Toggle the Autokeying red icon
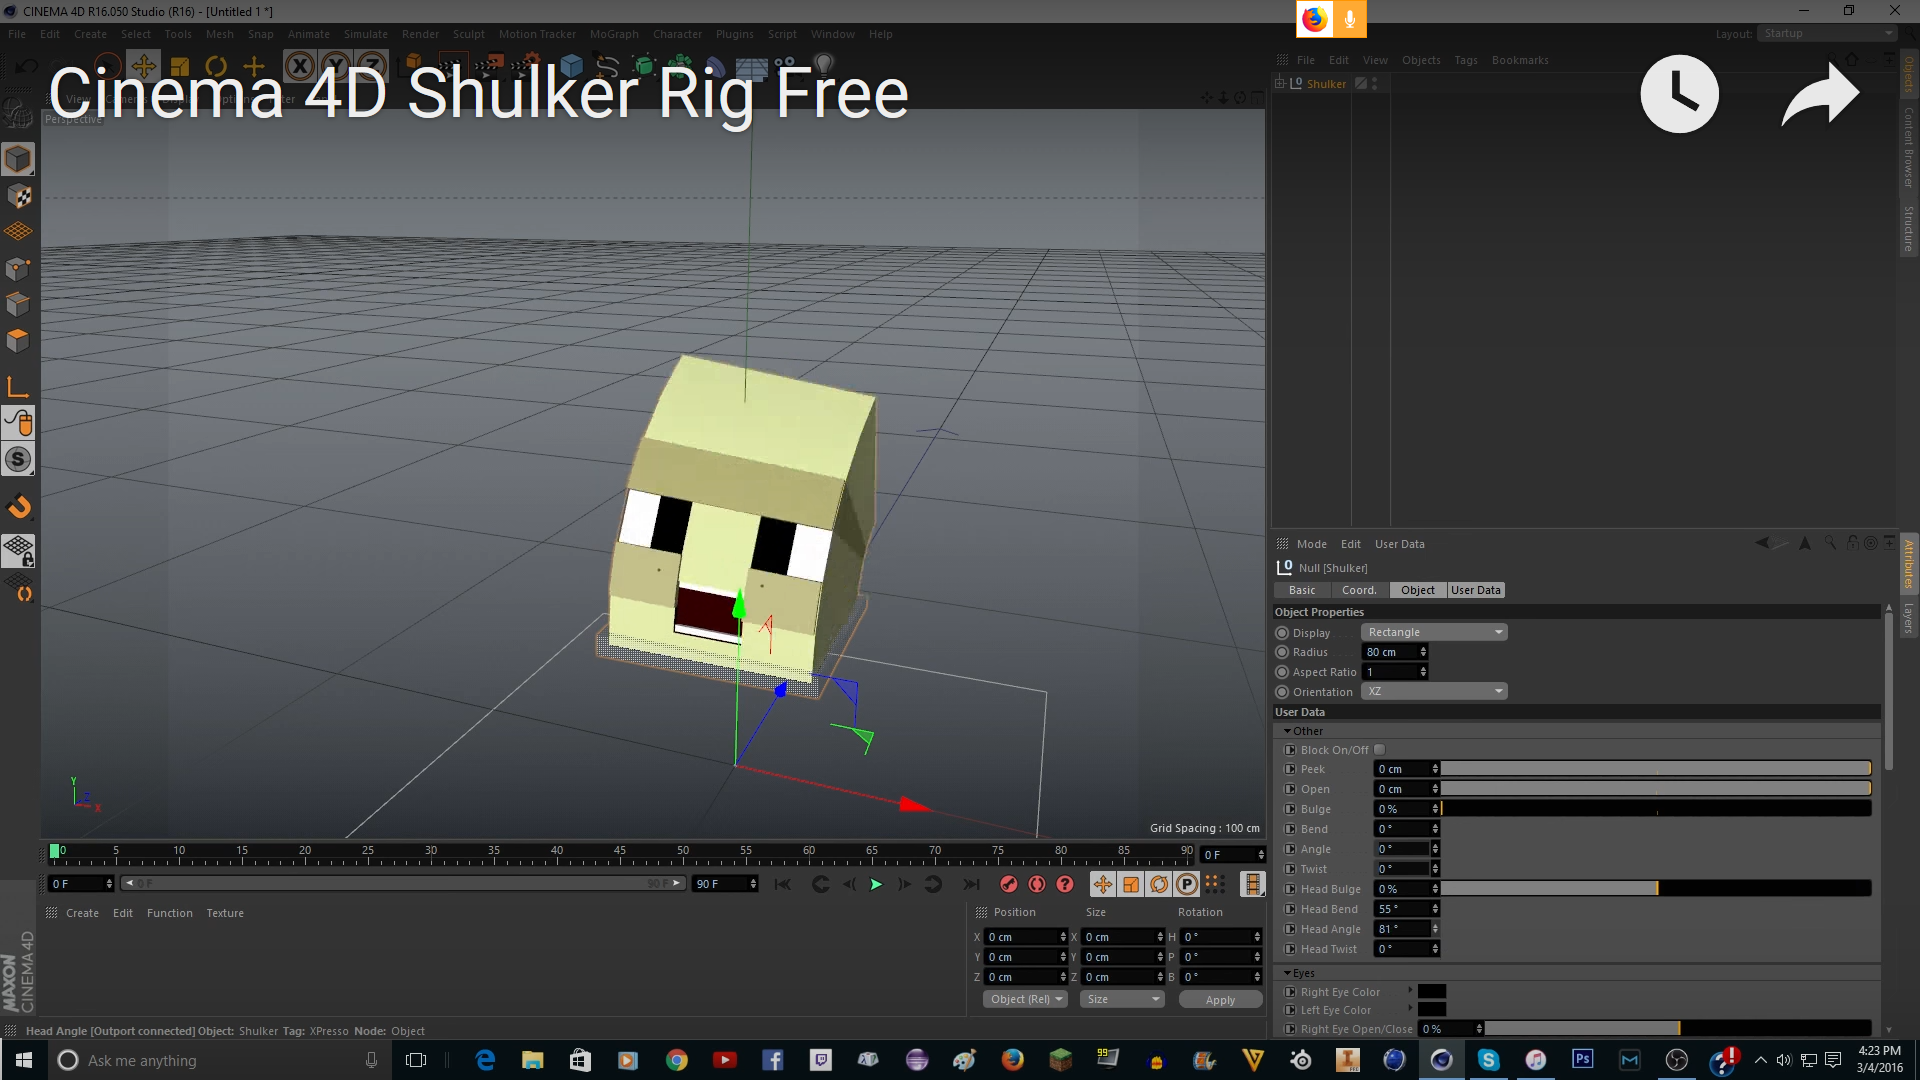Viewport: 1920px width, 1080px height. tap(1037, 884)
